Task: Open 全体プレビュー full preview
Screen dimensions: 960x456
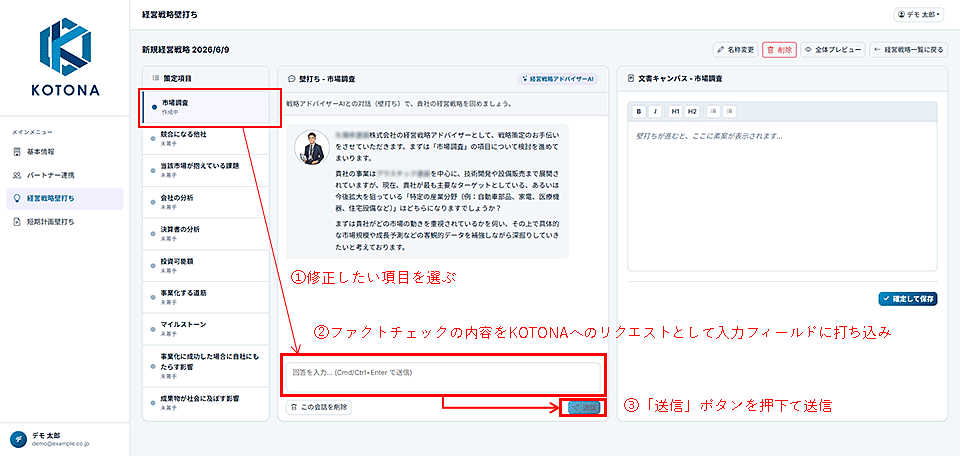Action: pos(833,50)
